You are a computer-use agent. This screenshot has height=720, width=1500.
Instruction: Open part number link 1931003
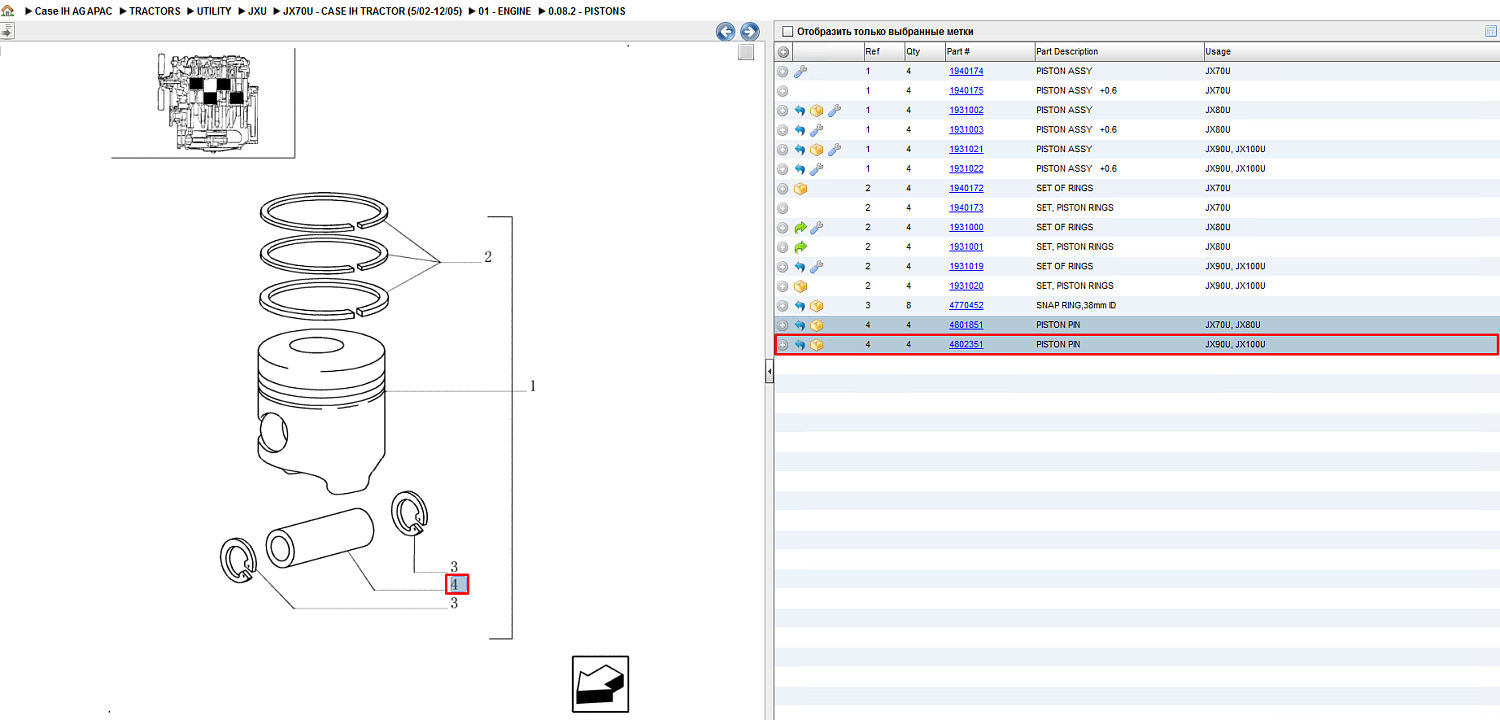(966, 130)
